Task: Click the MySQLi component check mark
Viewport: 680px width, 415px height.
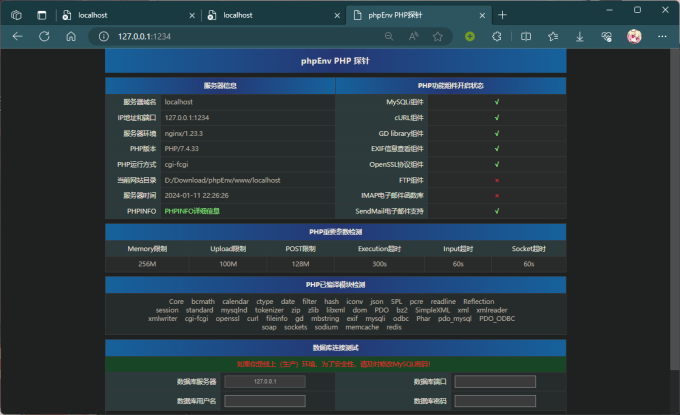Action: tap(497, 102)
